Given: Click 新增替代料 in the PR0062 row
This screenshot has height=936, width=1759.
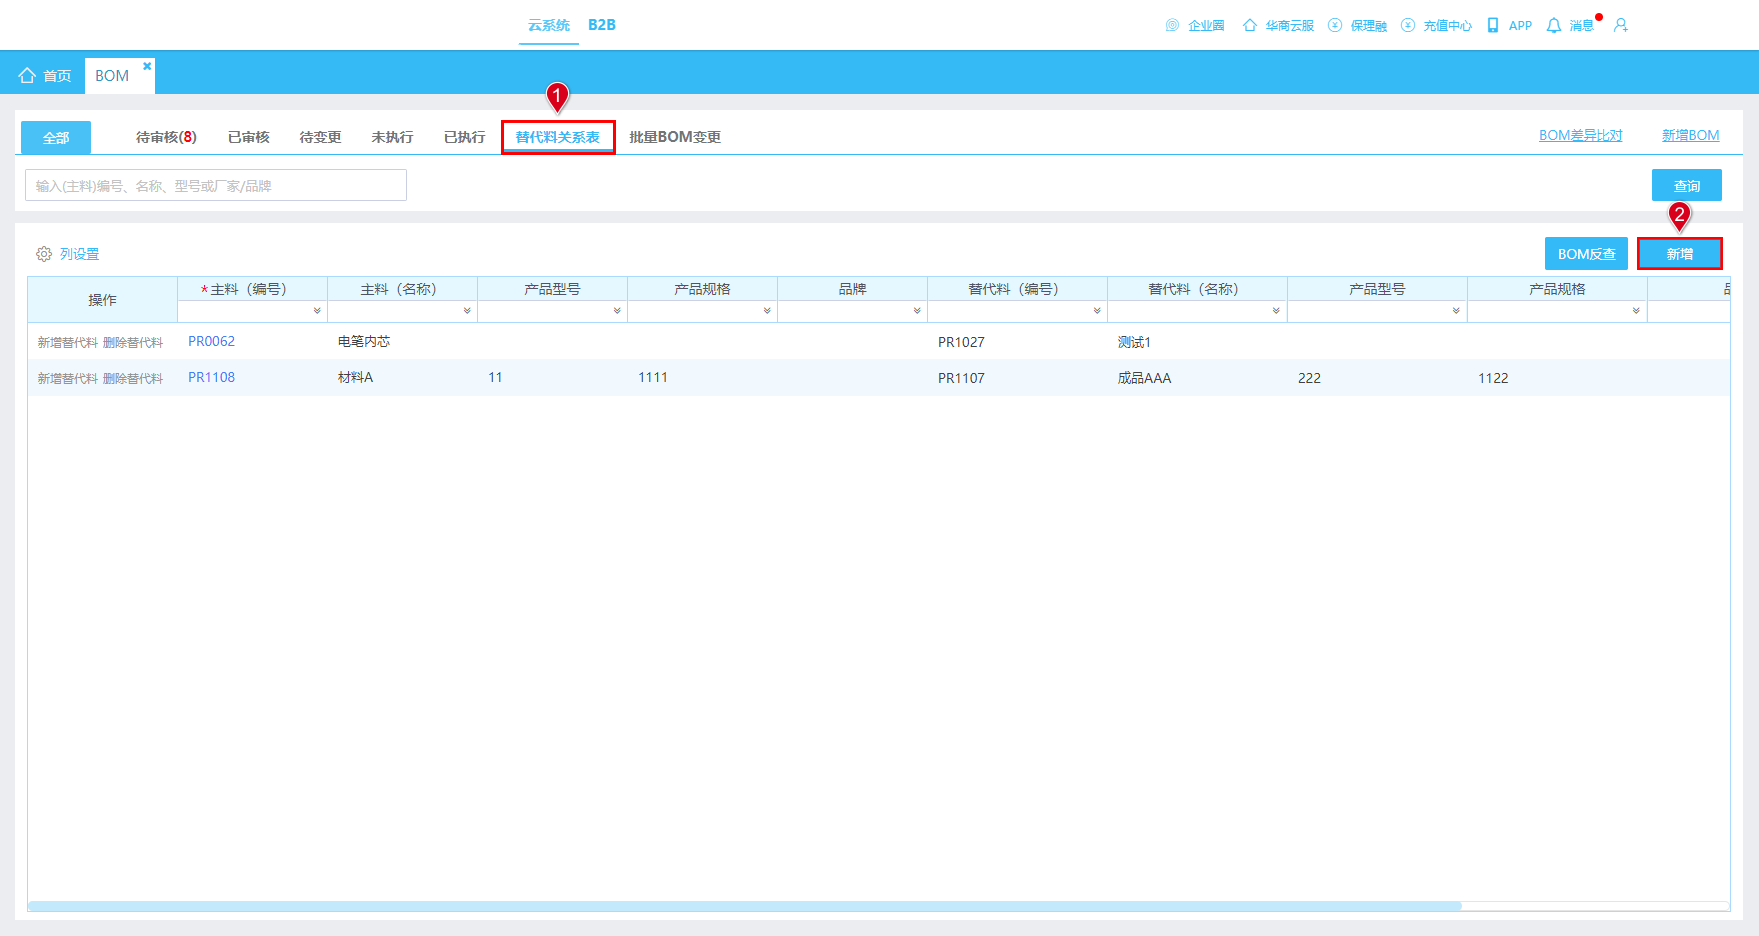Looking at the screenshot, I should tap(68, 342).
